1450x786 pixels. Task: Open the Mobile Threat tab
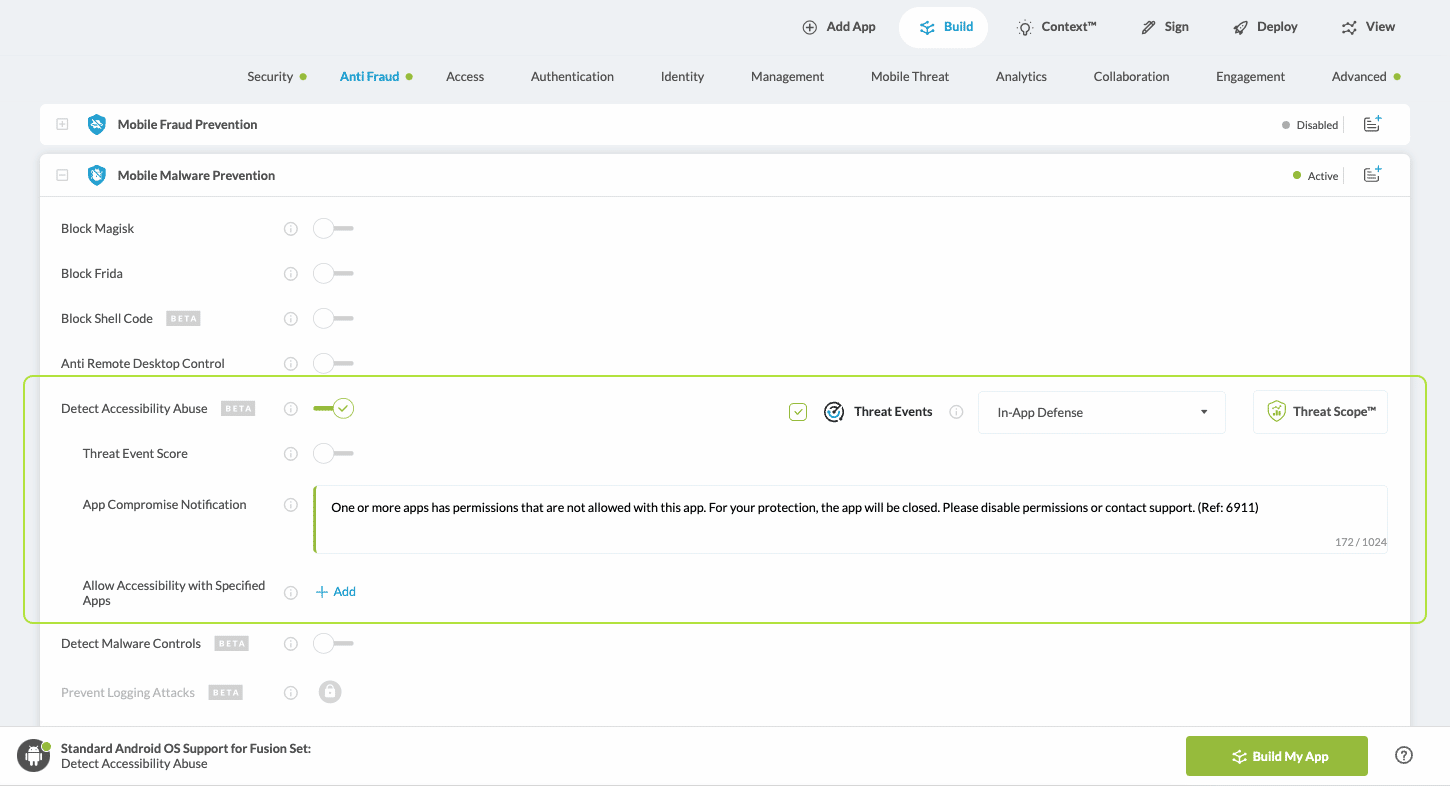[x=909, y=77]
